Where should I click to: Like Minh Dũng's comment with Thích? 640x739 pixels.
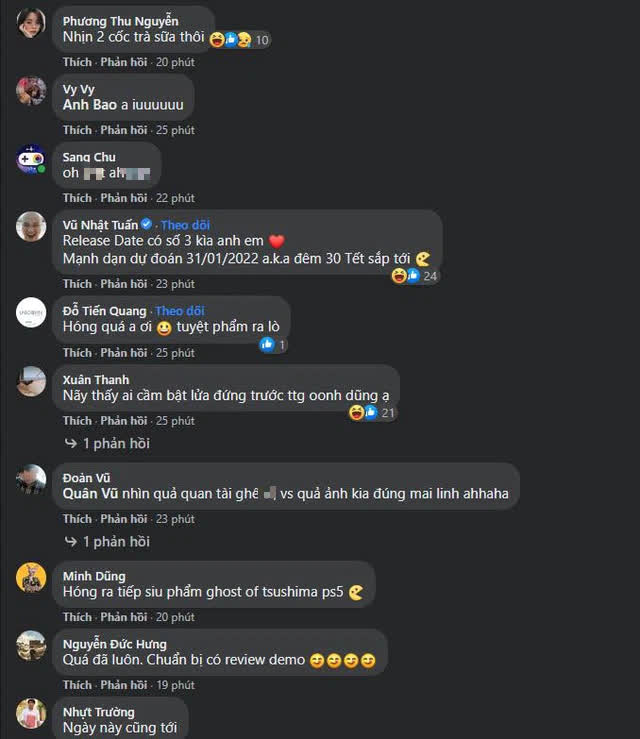point(77,617)
